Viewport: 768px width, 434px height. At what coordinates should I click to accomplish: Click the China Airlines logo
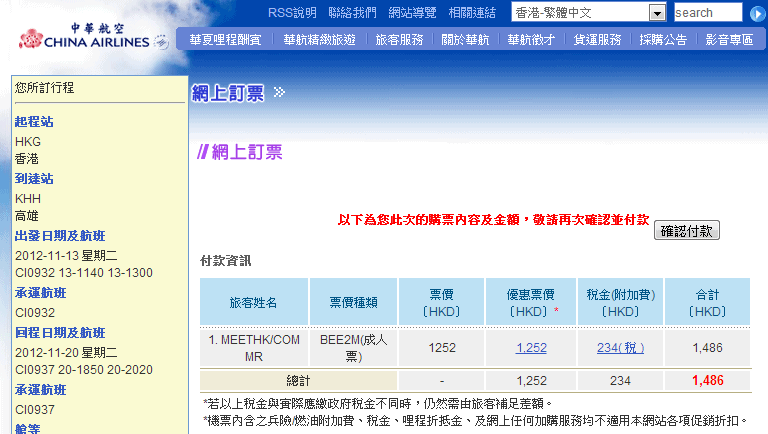[x=92, y=35]
